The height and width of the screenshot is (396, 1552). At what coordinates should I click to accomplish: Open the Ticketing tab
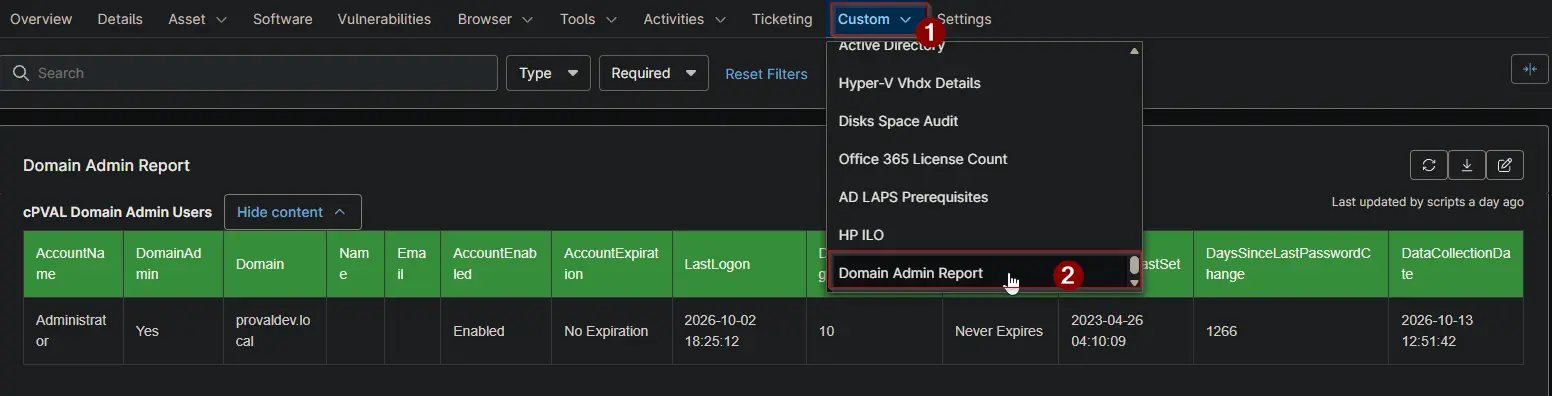coord(782,19)
